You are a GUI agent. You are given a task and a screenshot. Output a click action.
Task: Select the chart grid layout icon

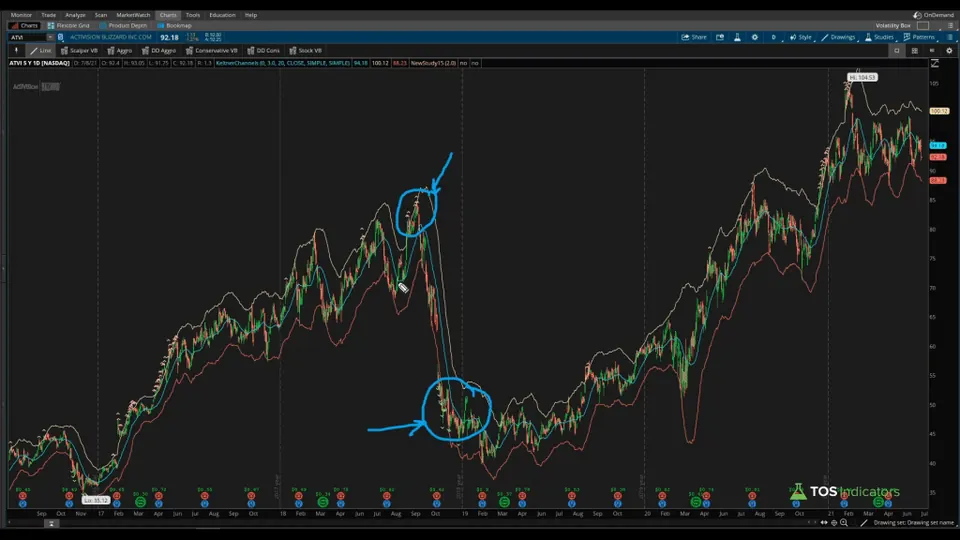915,51
